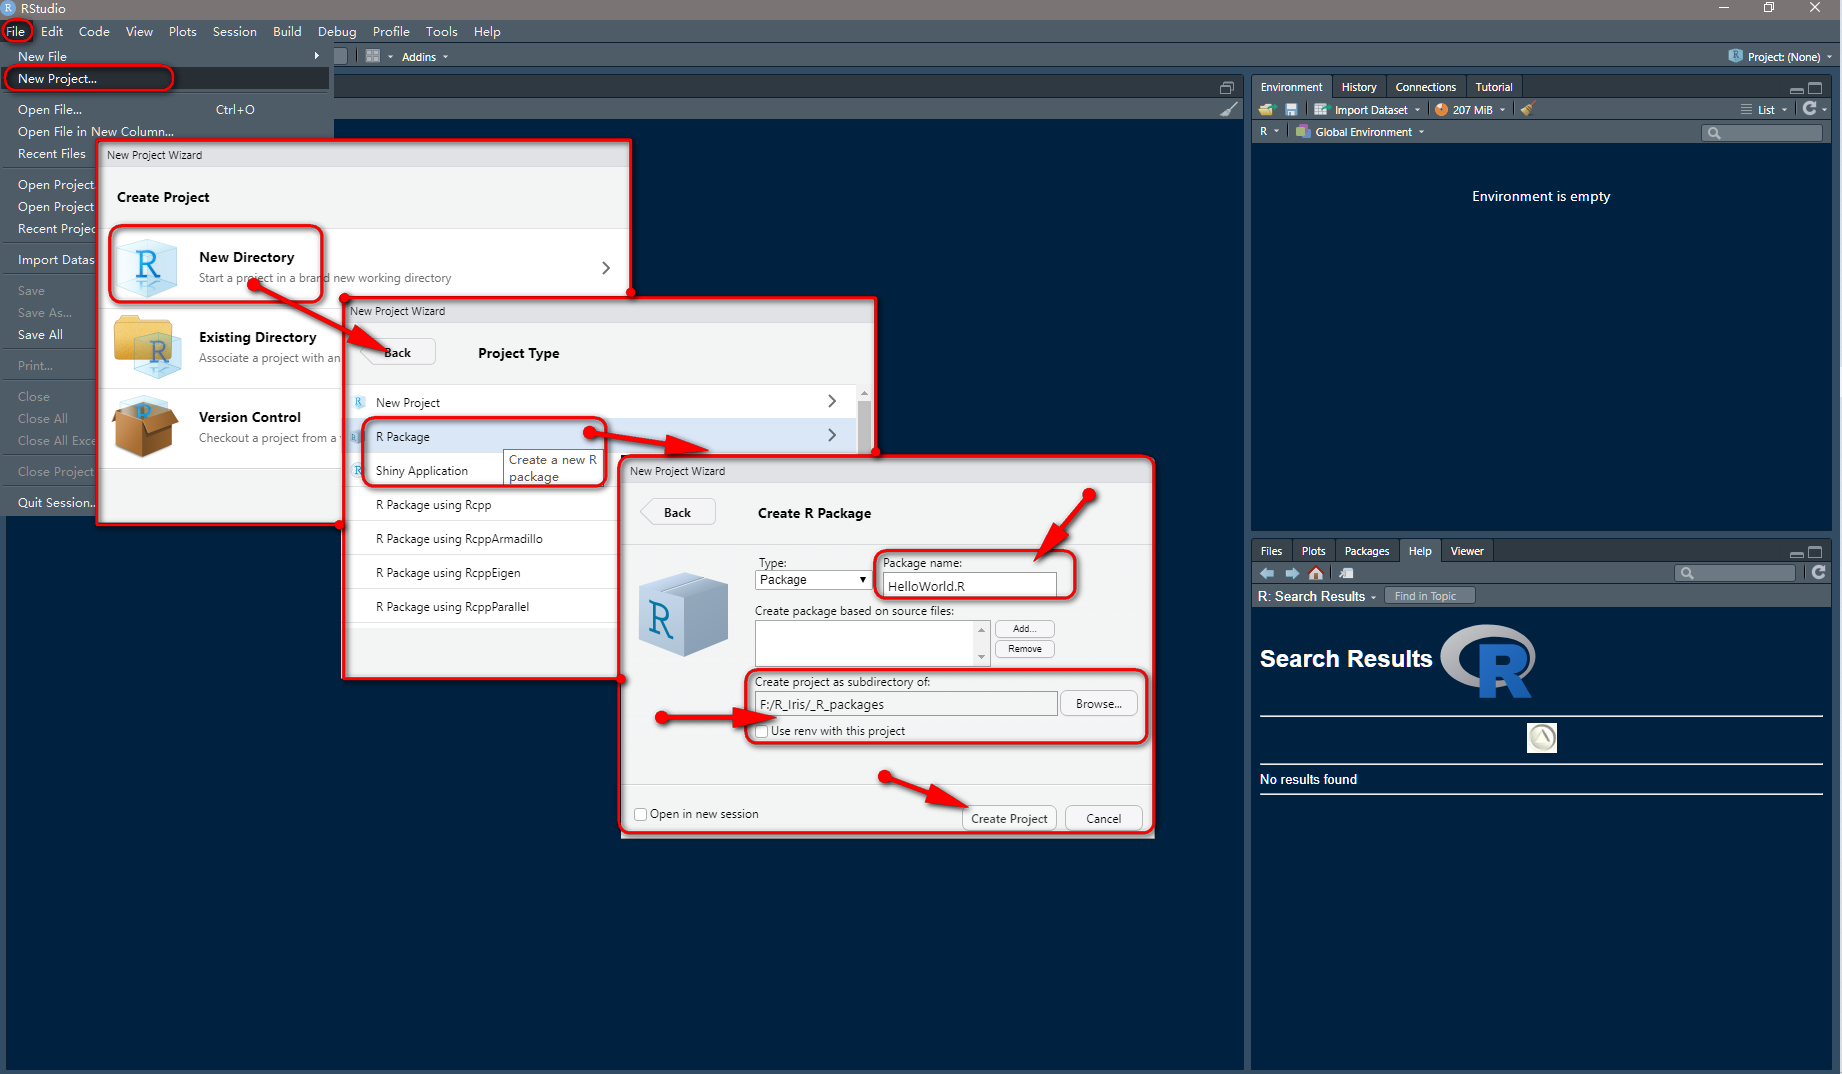Minimize the Environment pane
This screenshot has height=1074, width=1842.
(x=1797, y=89)
